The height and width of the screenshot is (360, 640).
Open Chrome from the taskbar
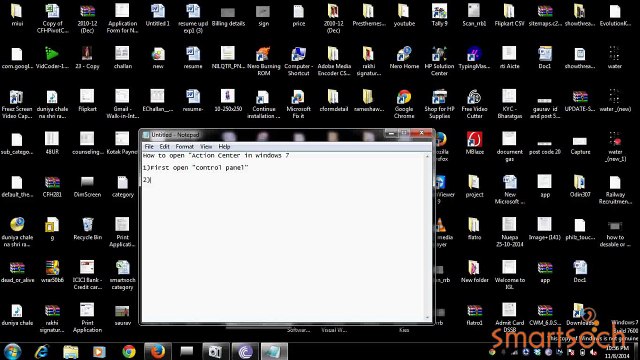click(x=129, y=351)
